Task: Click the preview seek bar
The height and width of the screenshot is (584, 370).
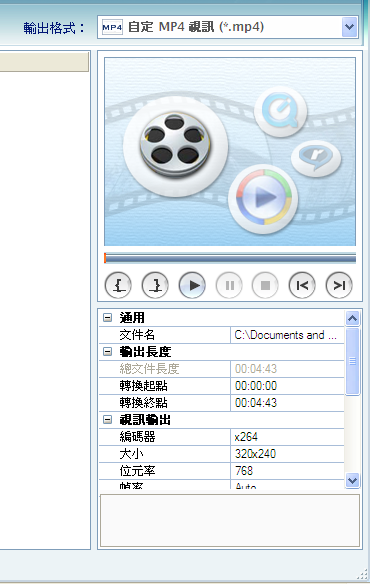Action: [230, 258]
